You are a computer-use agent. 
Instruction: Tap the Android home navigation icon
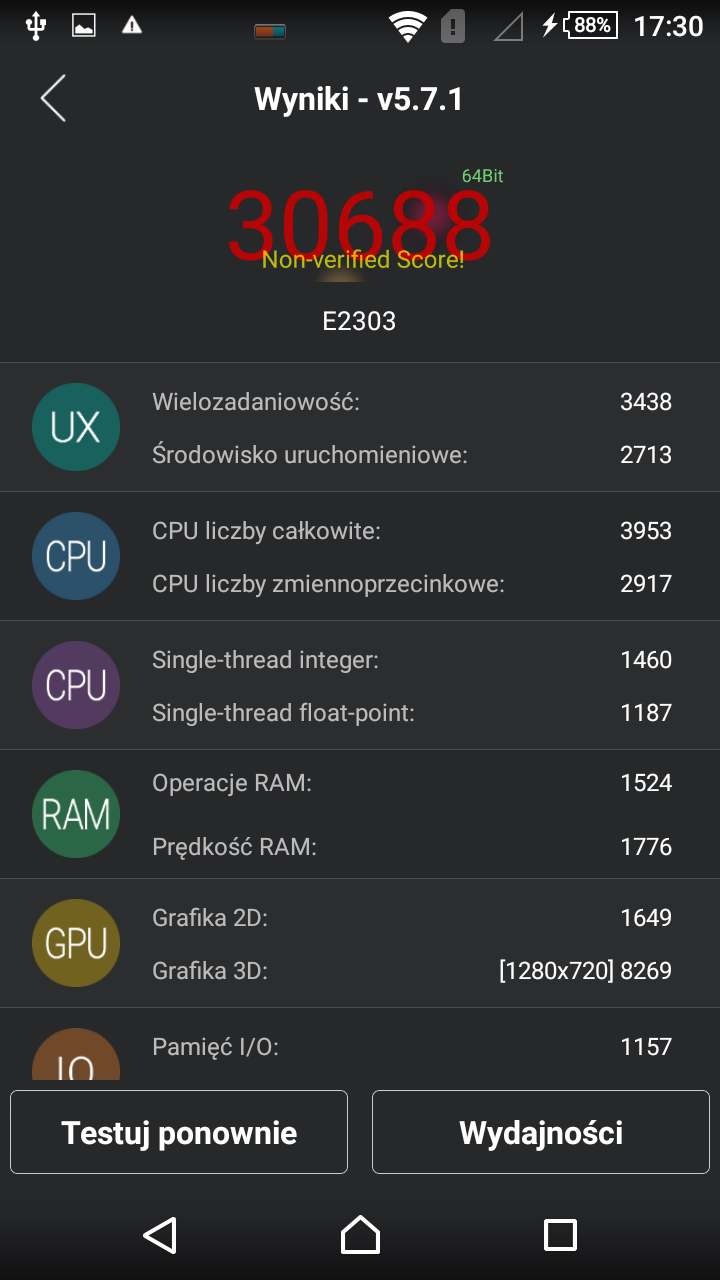tap(360, 1235)
